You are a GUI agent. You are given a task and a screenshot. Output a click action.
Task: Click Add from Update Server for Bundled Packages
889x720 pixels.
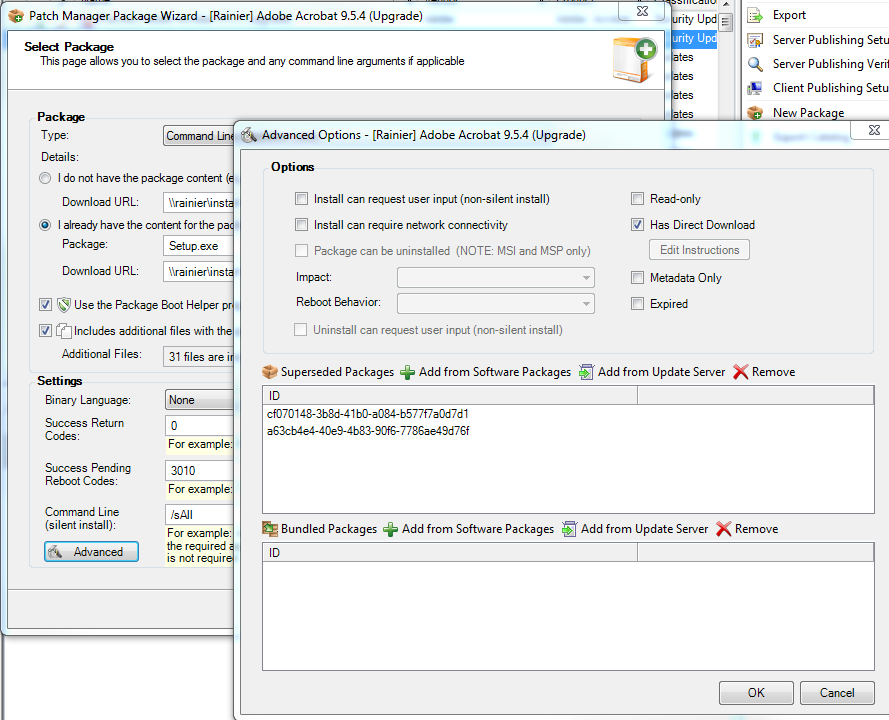point(635,529)
